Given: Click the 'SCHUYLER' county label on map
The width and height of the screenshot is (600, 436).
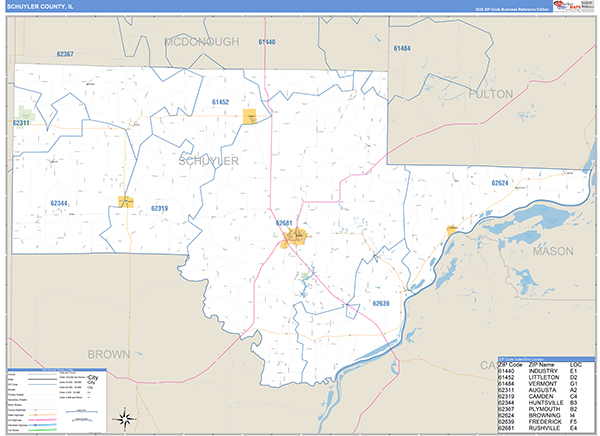Looking at the screenshot, I should tap(209, 161).
